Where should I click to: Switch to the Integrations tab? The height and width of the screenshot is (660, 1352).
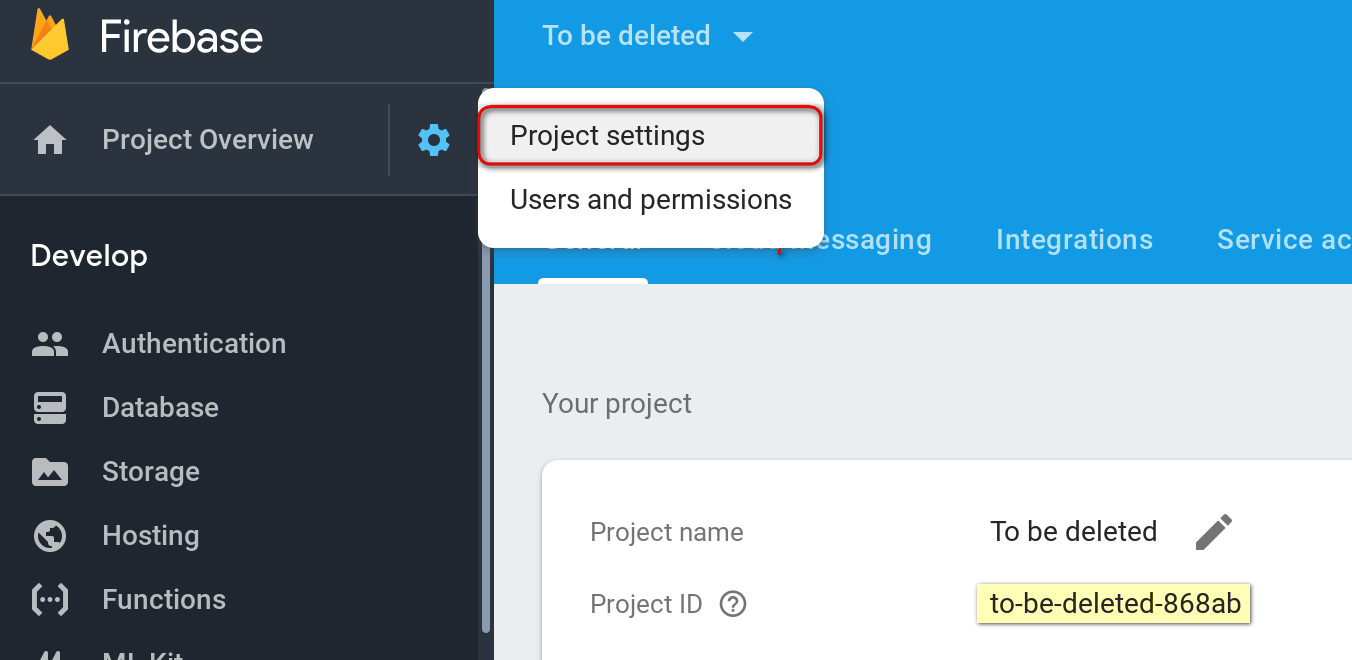(x=1074, y=239)
